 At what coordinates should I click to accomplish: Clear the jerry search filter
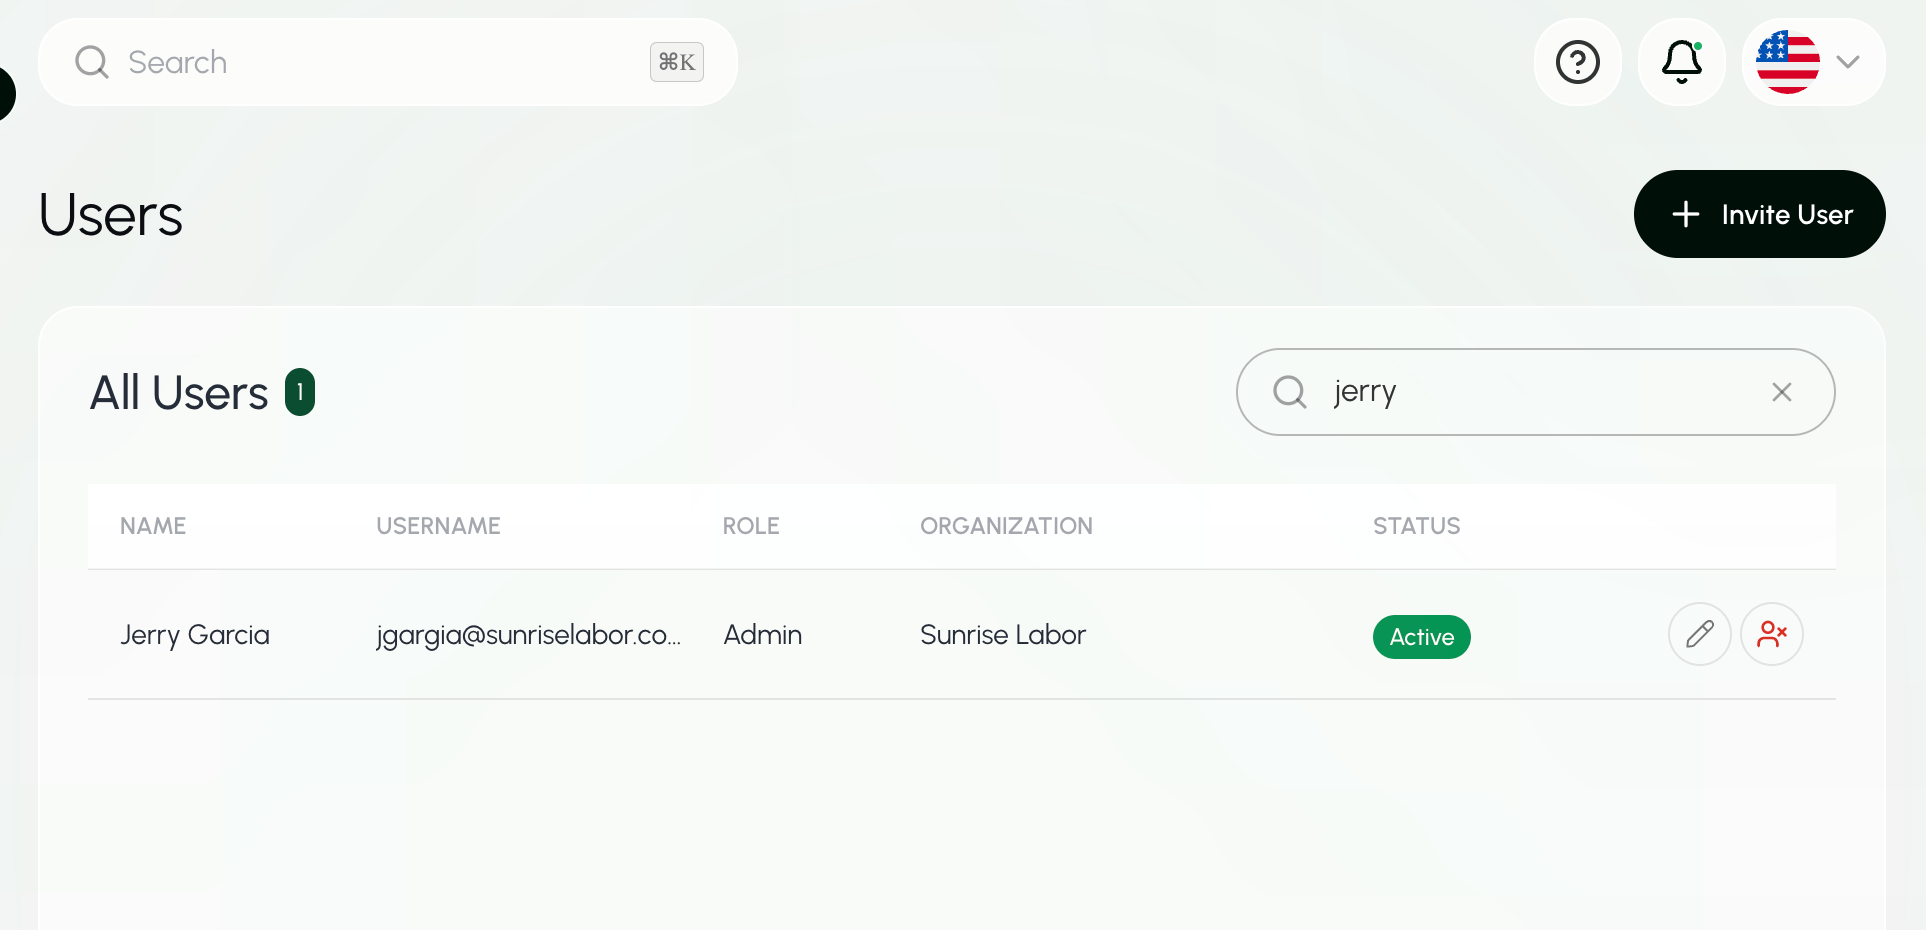coord(1781,392)
